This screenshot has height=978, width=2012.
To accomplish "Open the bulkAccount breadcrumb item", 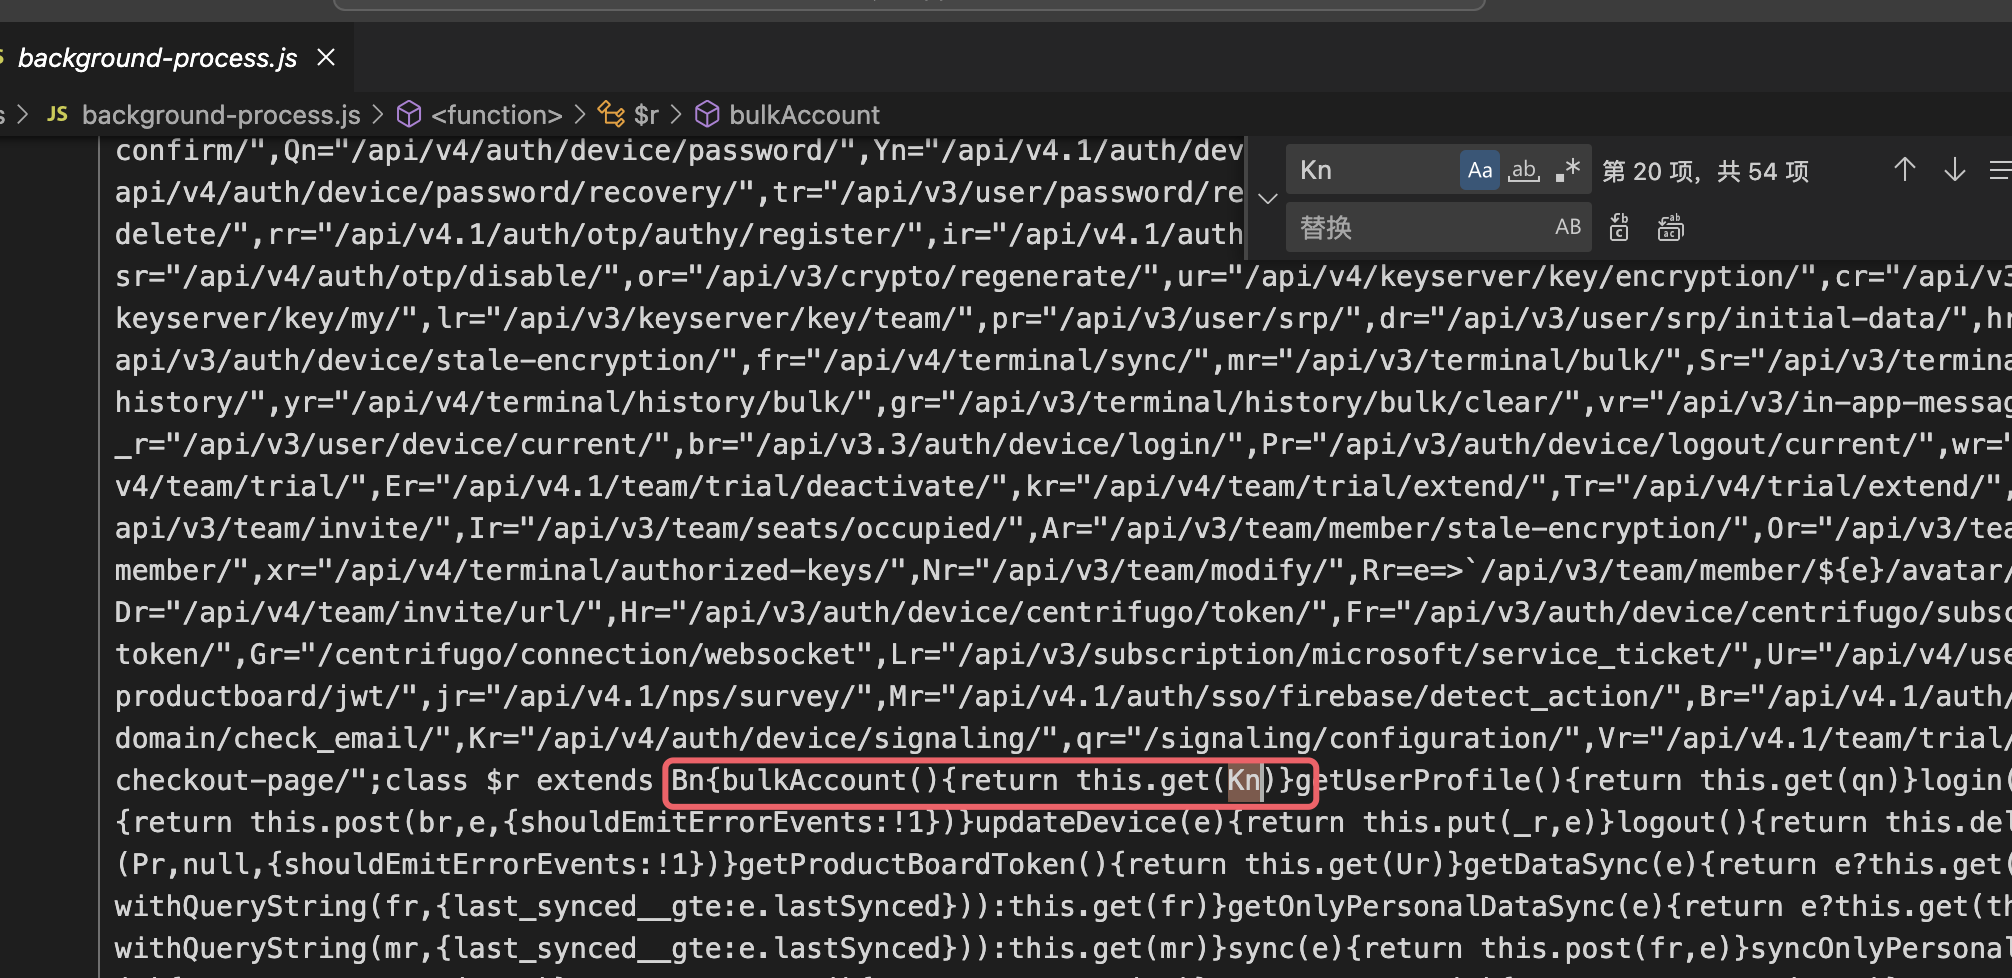I will click(x=804, y=114).
